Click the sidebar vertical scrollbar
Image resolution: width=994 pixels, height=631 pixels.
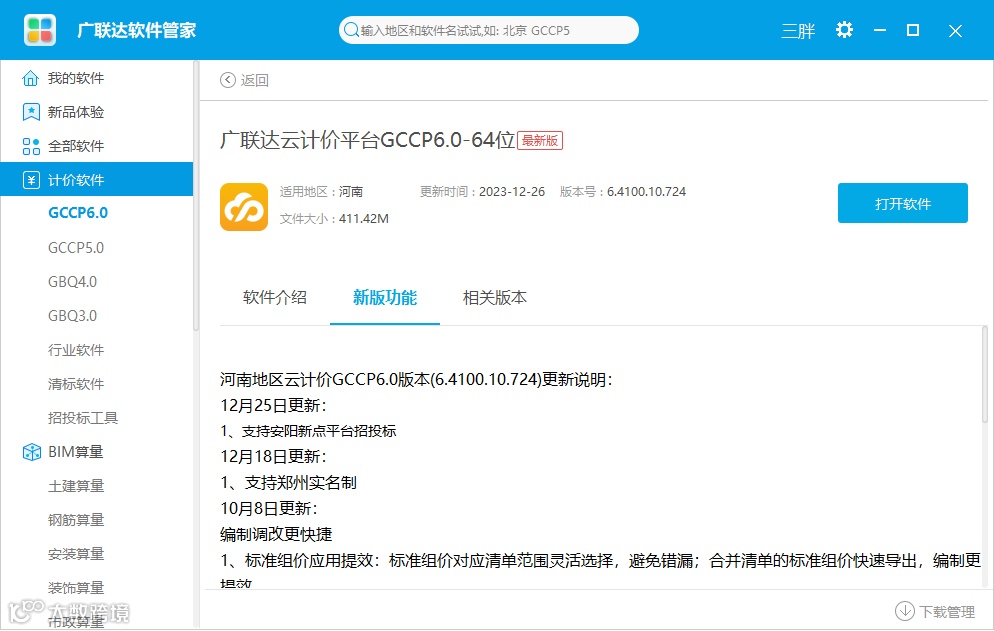point(196,196)
